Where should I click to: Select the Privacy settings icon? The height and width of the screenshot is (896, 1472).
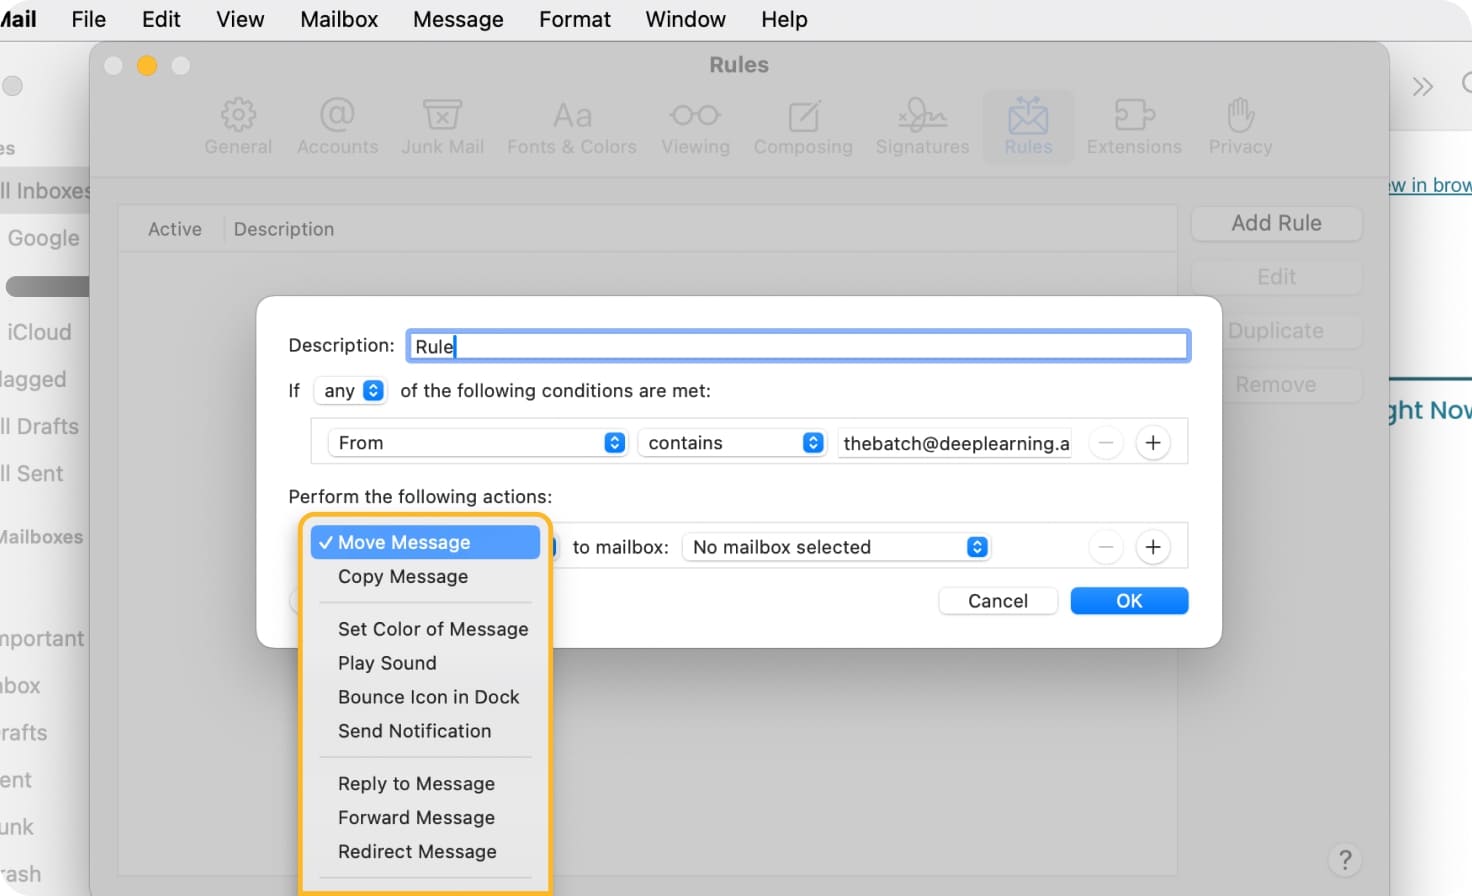coord(1239,124)
